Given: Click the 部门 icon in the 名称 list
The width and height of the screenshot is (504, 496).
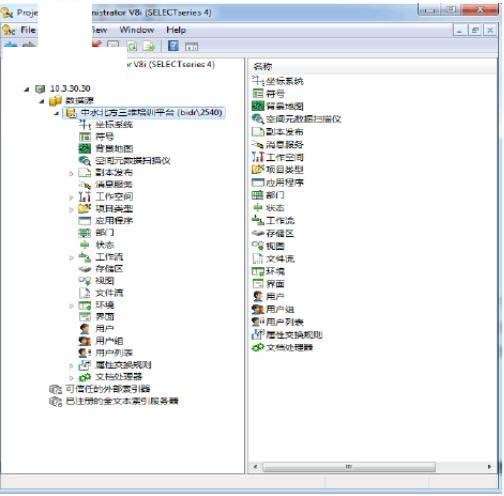Looking at the screenshot, I should (x=258, y=195).
